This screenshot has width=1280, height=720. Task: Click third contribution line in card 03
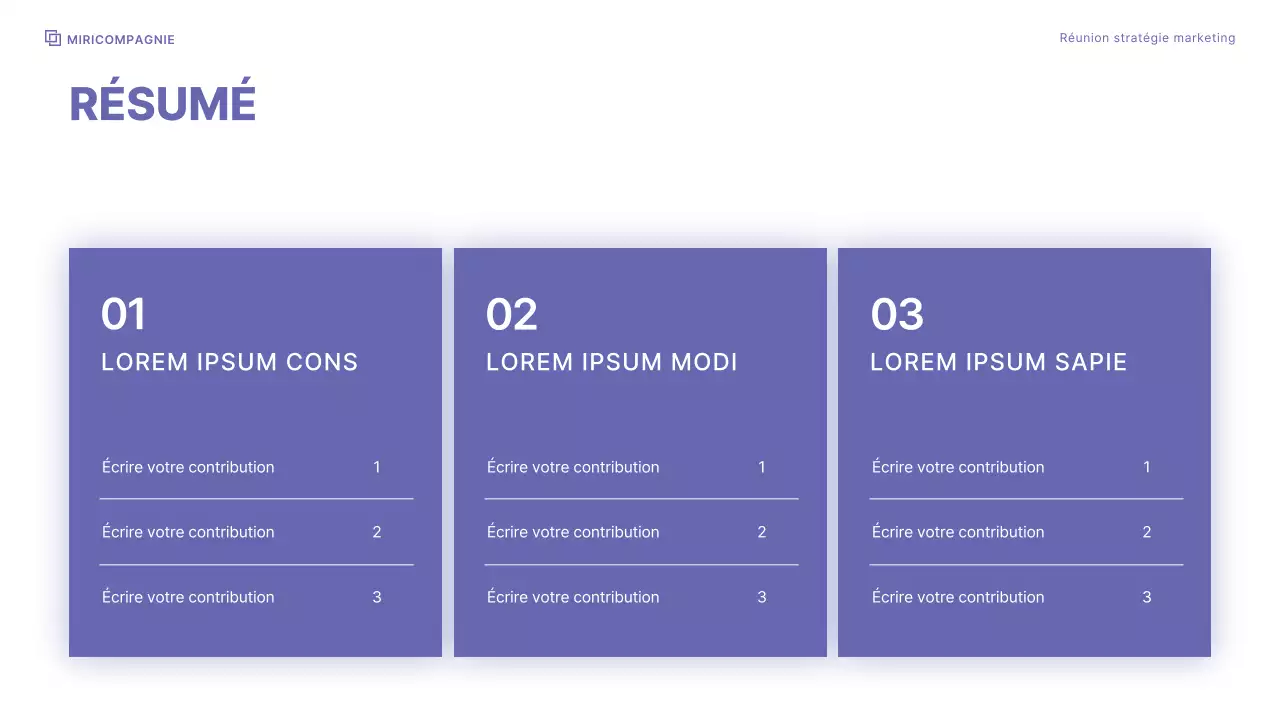[958, 597]
